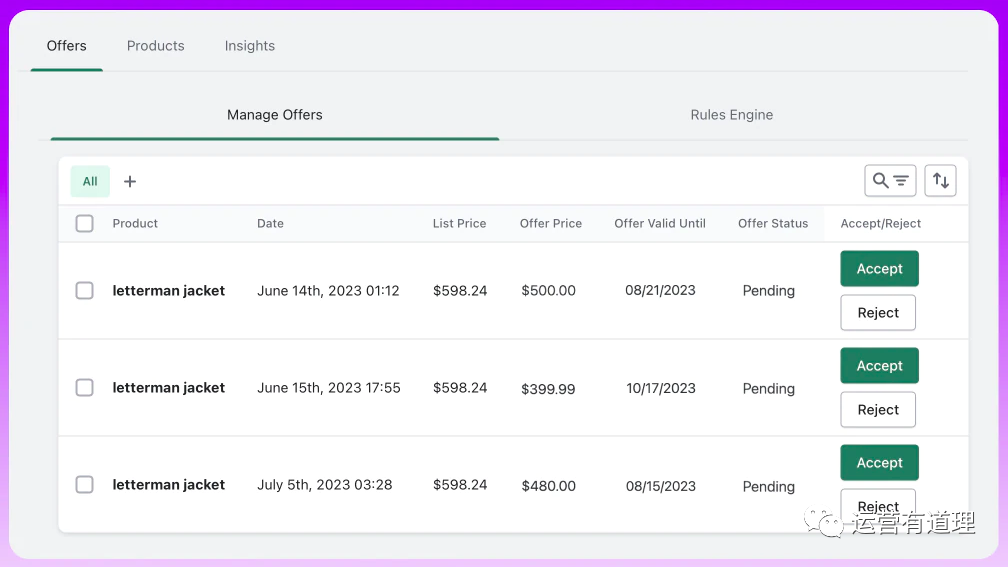Select the All filter chip

(90, 181)
